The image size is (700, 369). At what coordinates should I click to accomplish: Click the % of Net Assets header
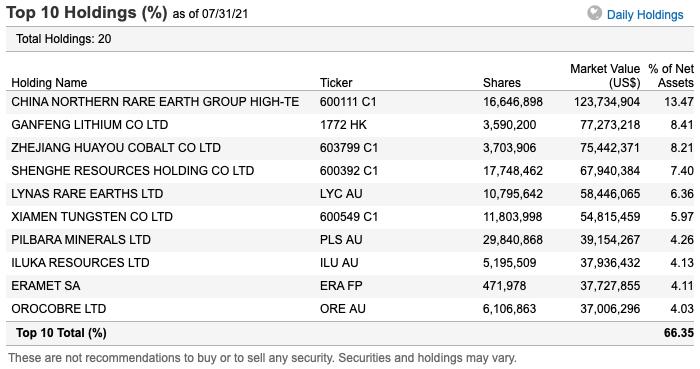pyautogui.click(x=671, y=76)
